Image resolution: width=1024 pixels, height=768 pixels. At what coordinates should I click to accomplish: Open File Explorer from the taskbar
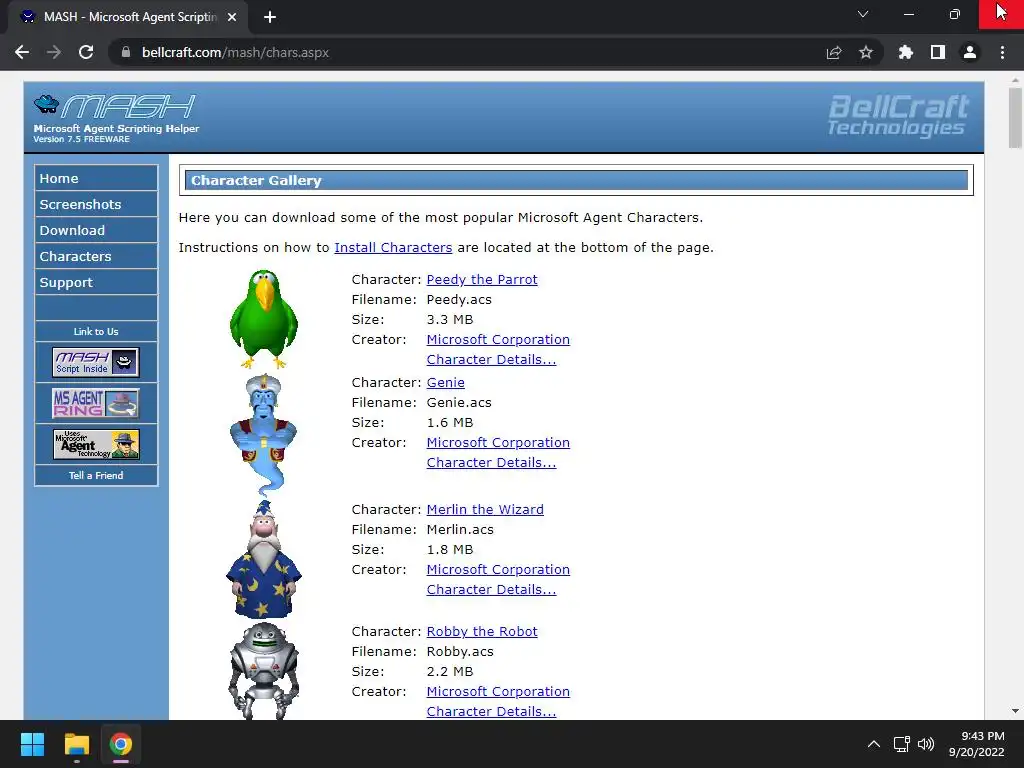click(76, 744)
